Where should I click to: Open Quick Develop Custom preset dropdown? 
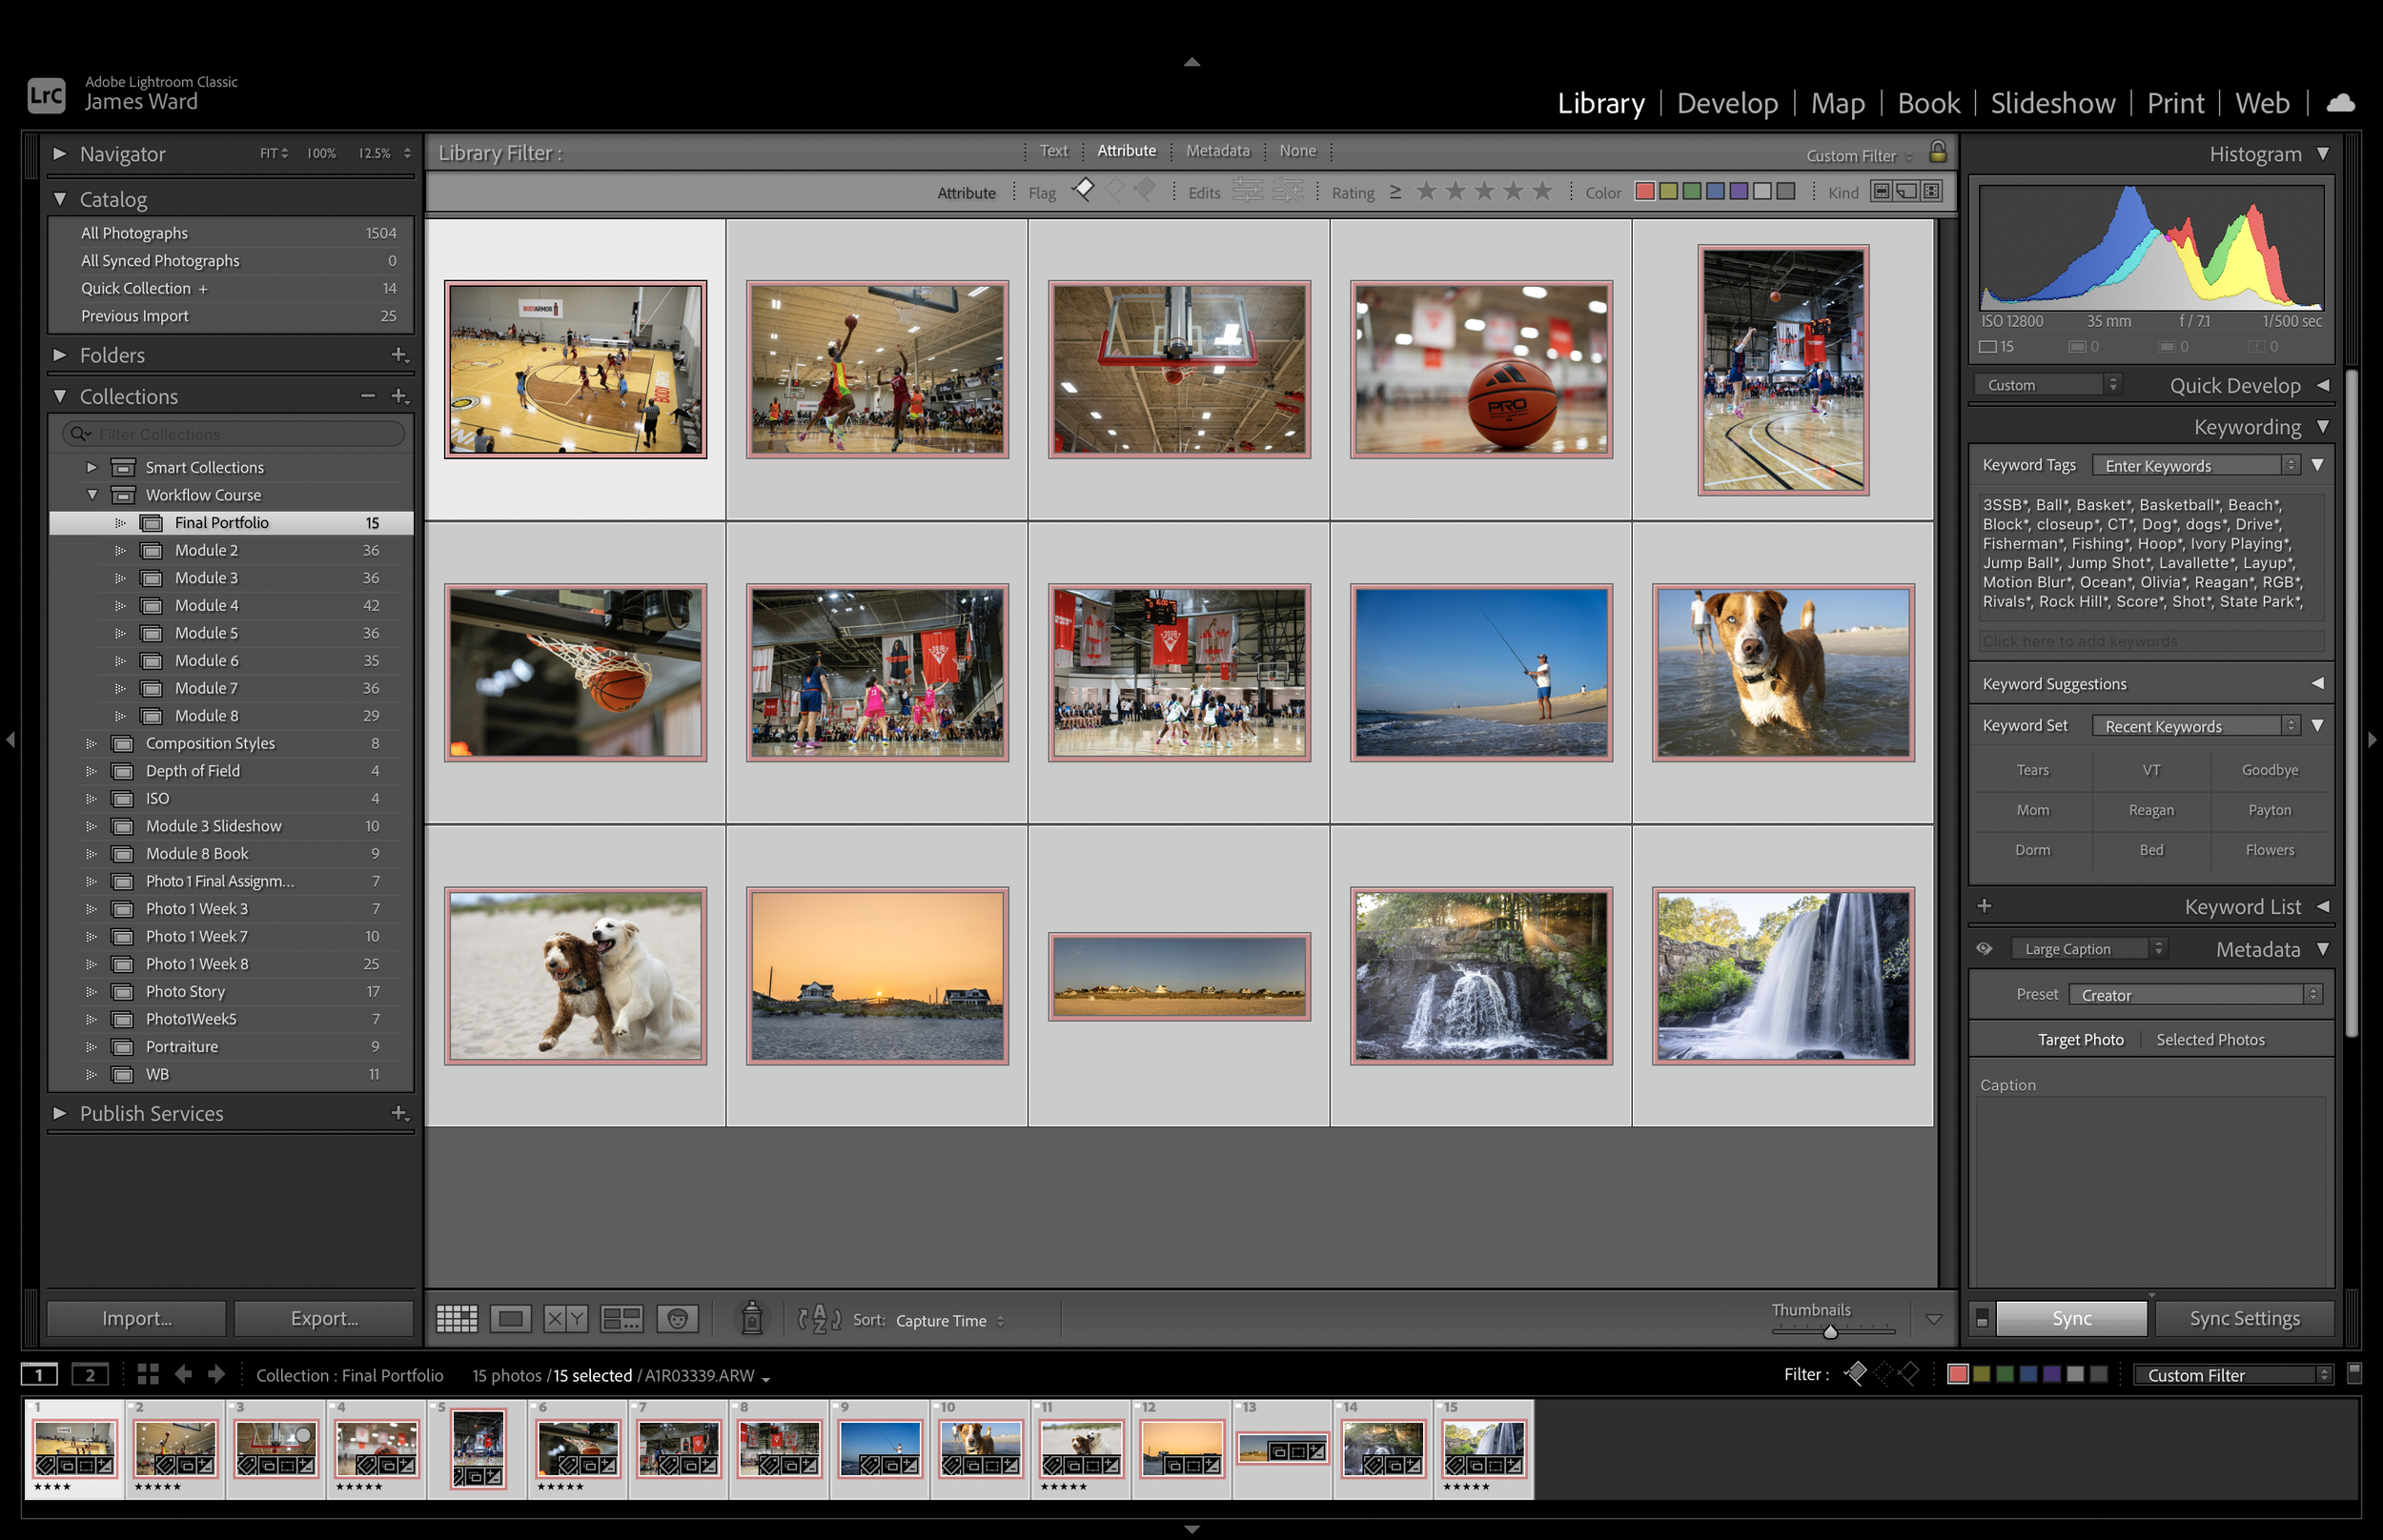2047,385
